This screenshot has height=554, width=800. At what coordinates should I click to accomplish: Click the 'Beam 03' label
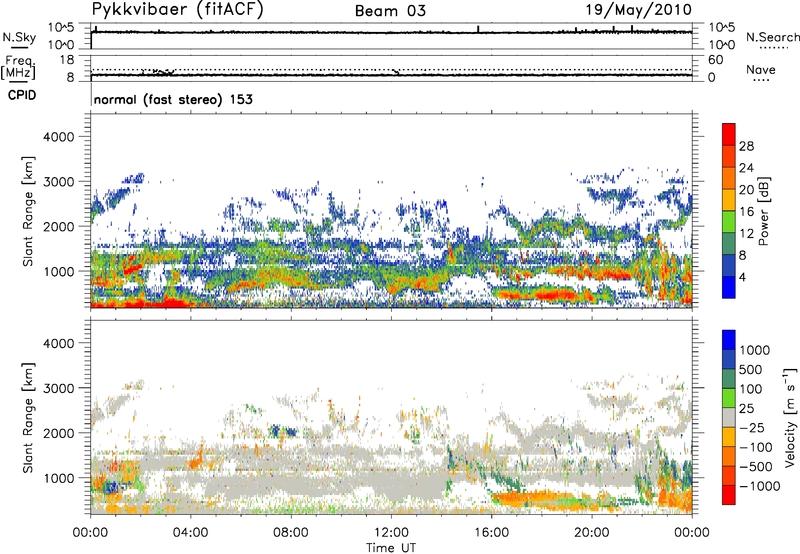(390, 11)
